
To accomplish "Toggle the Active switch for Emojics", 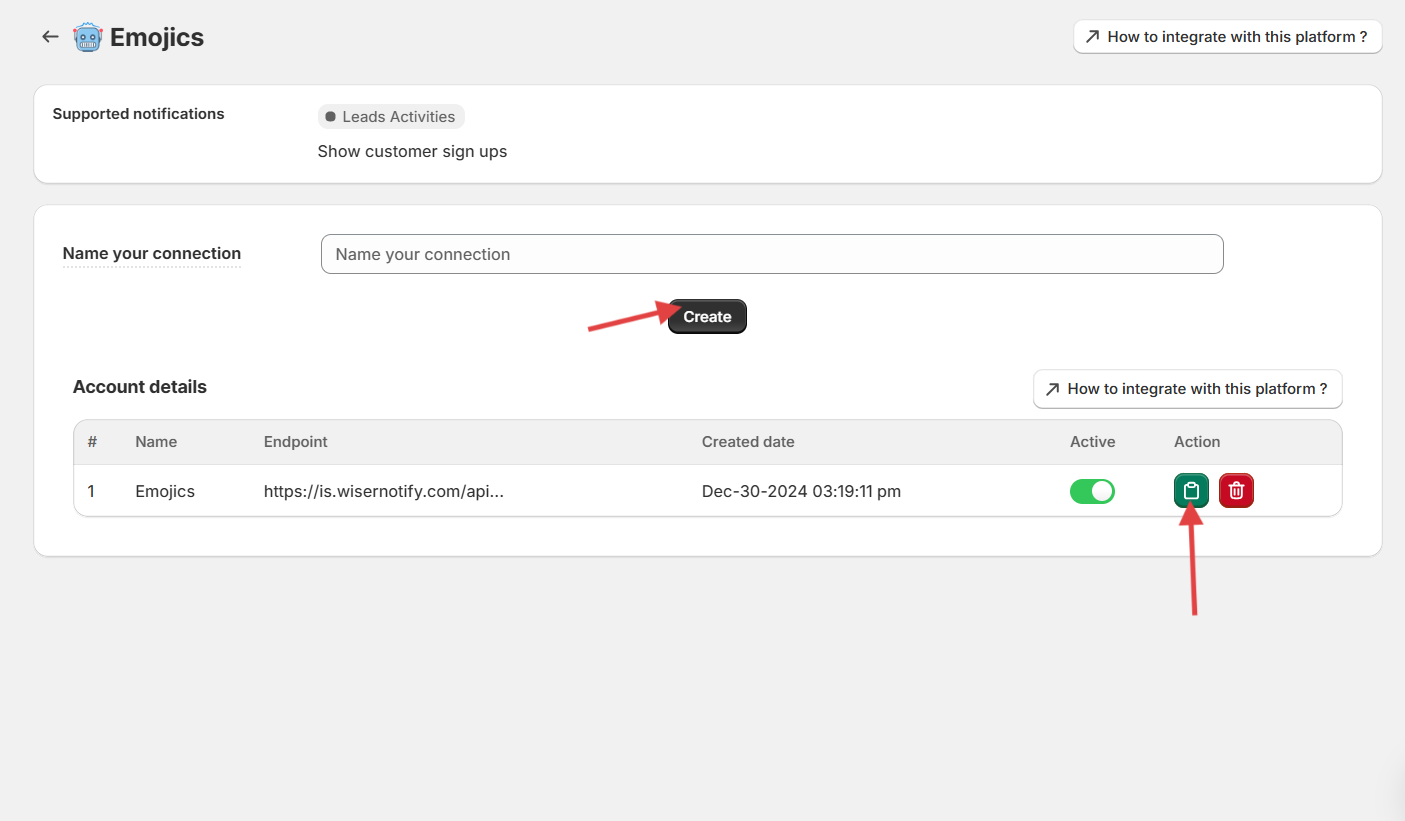I will (1092, 491).
